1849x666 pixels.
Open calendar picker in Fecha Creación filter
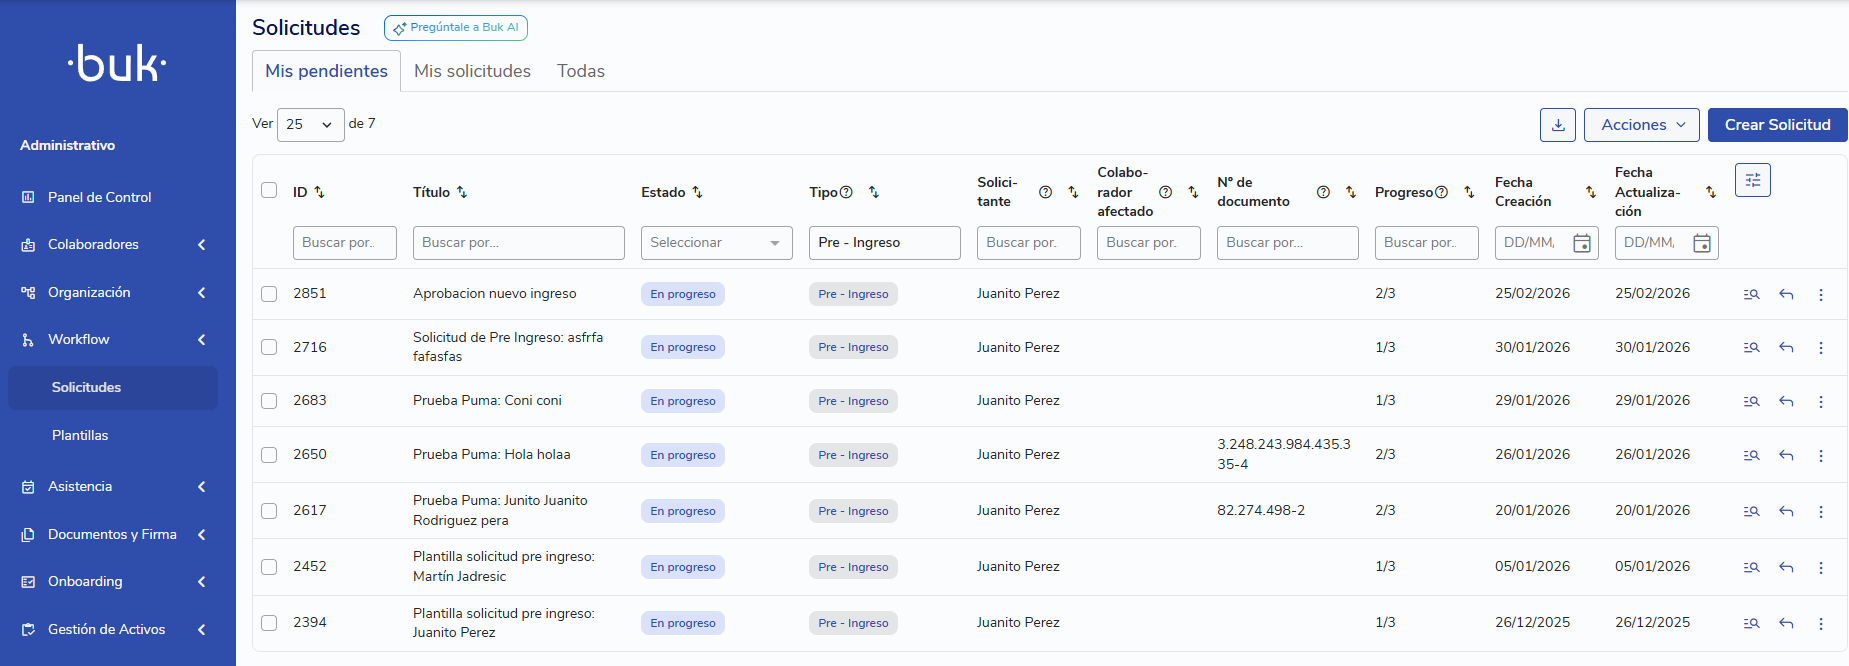[x=1582, y=243]
